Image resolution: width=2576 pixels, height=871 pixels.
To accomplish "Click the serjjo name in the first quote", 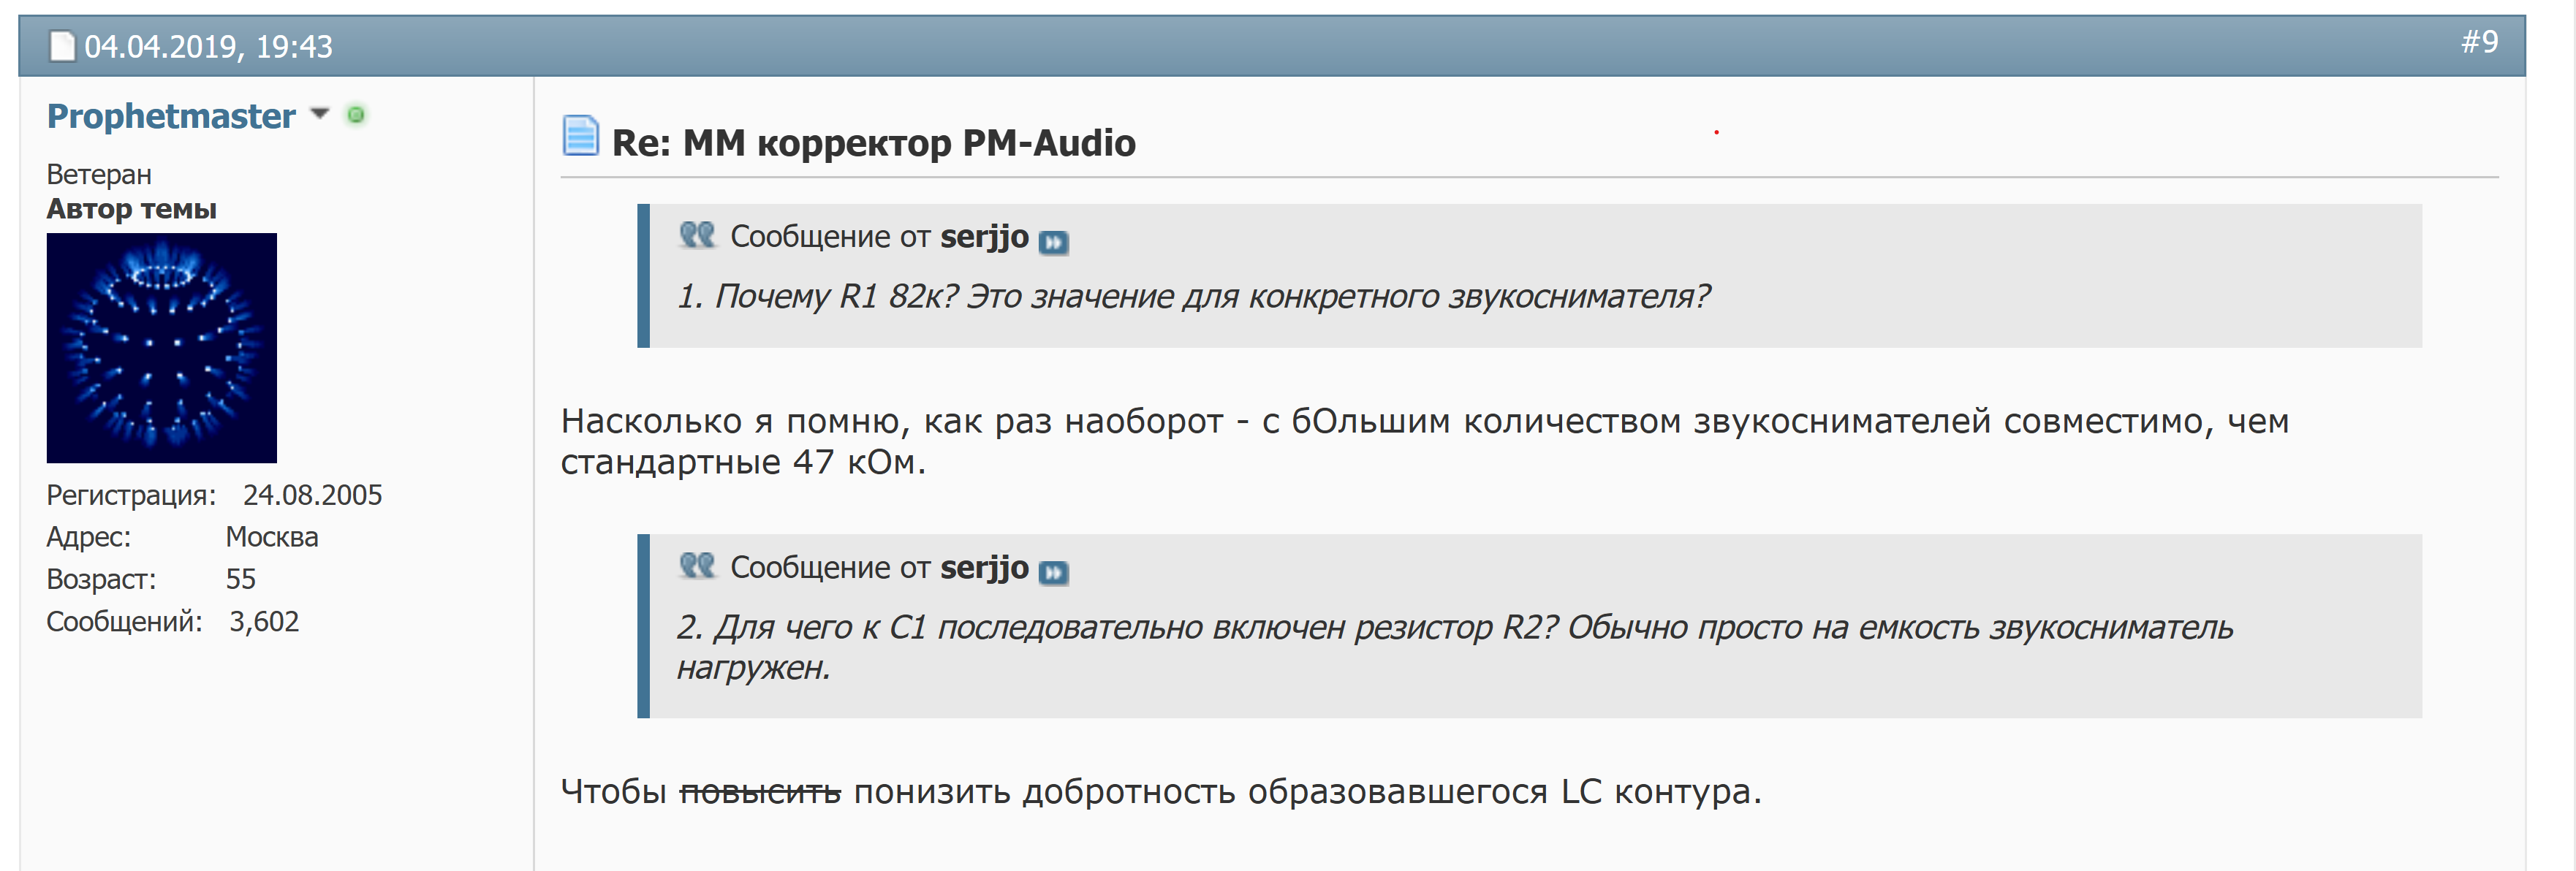I will tap(984, 237).
